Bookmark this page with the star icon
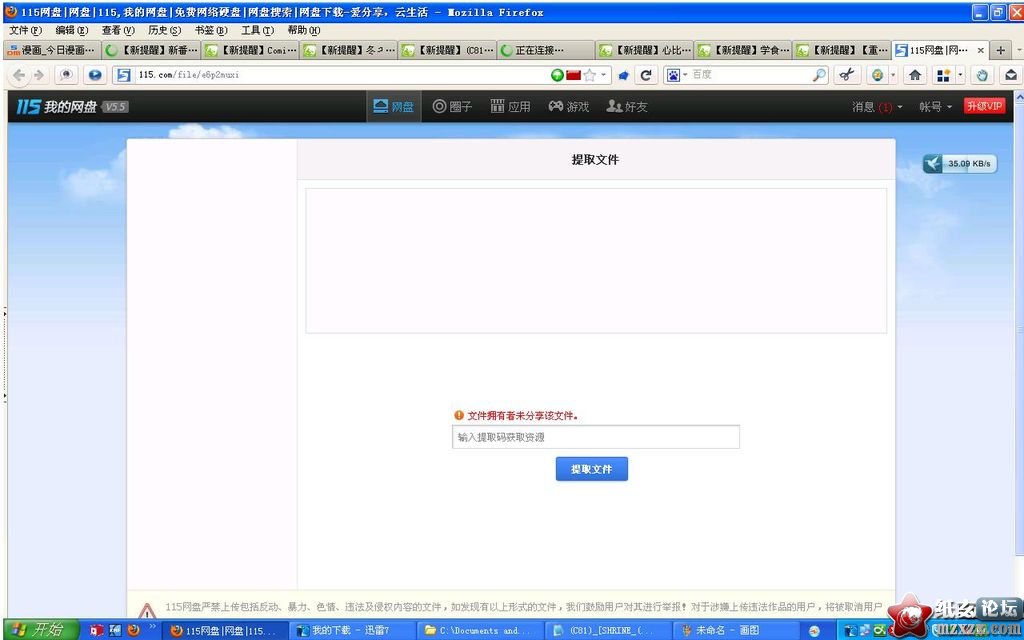The width and height of the screenshot is (1024, 640). coord(590,75)
